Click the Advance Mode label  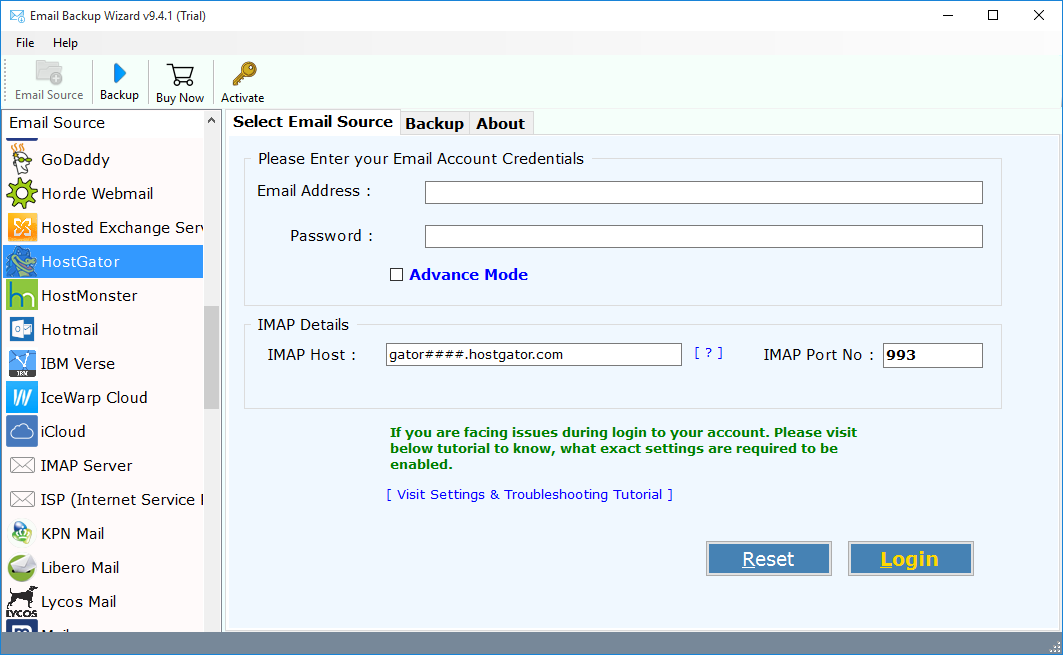(x=468, y=275)
